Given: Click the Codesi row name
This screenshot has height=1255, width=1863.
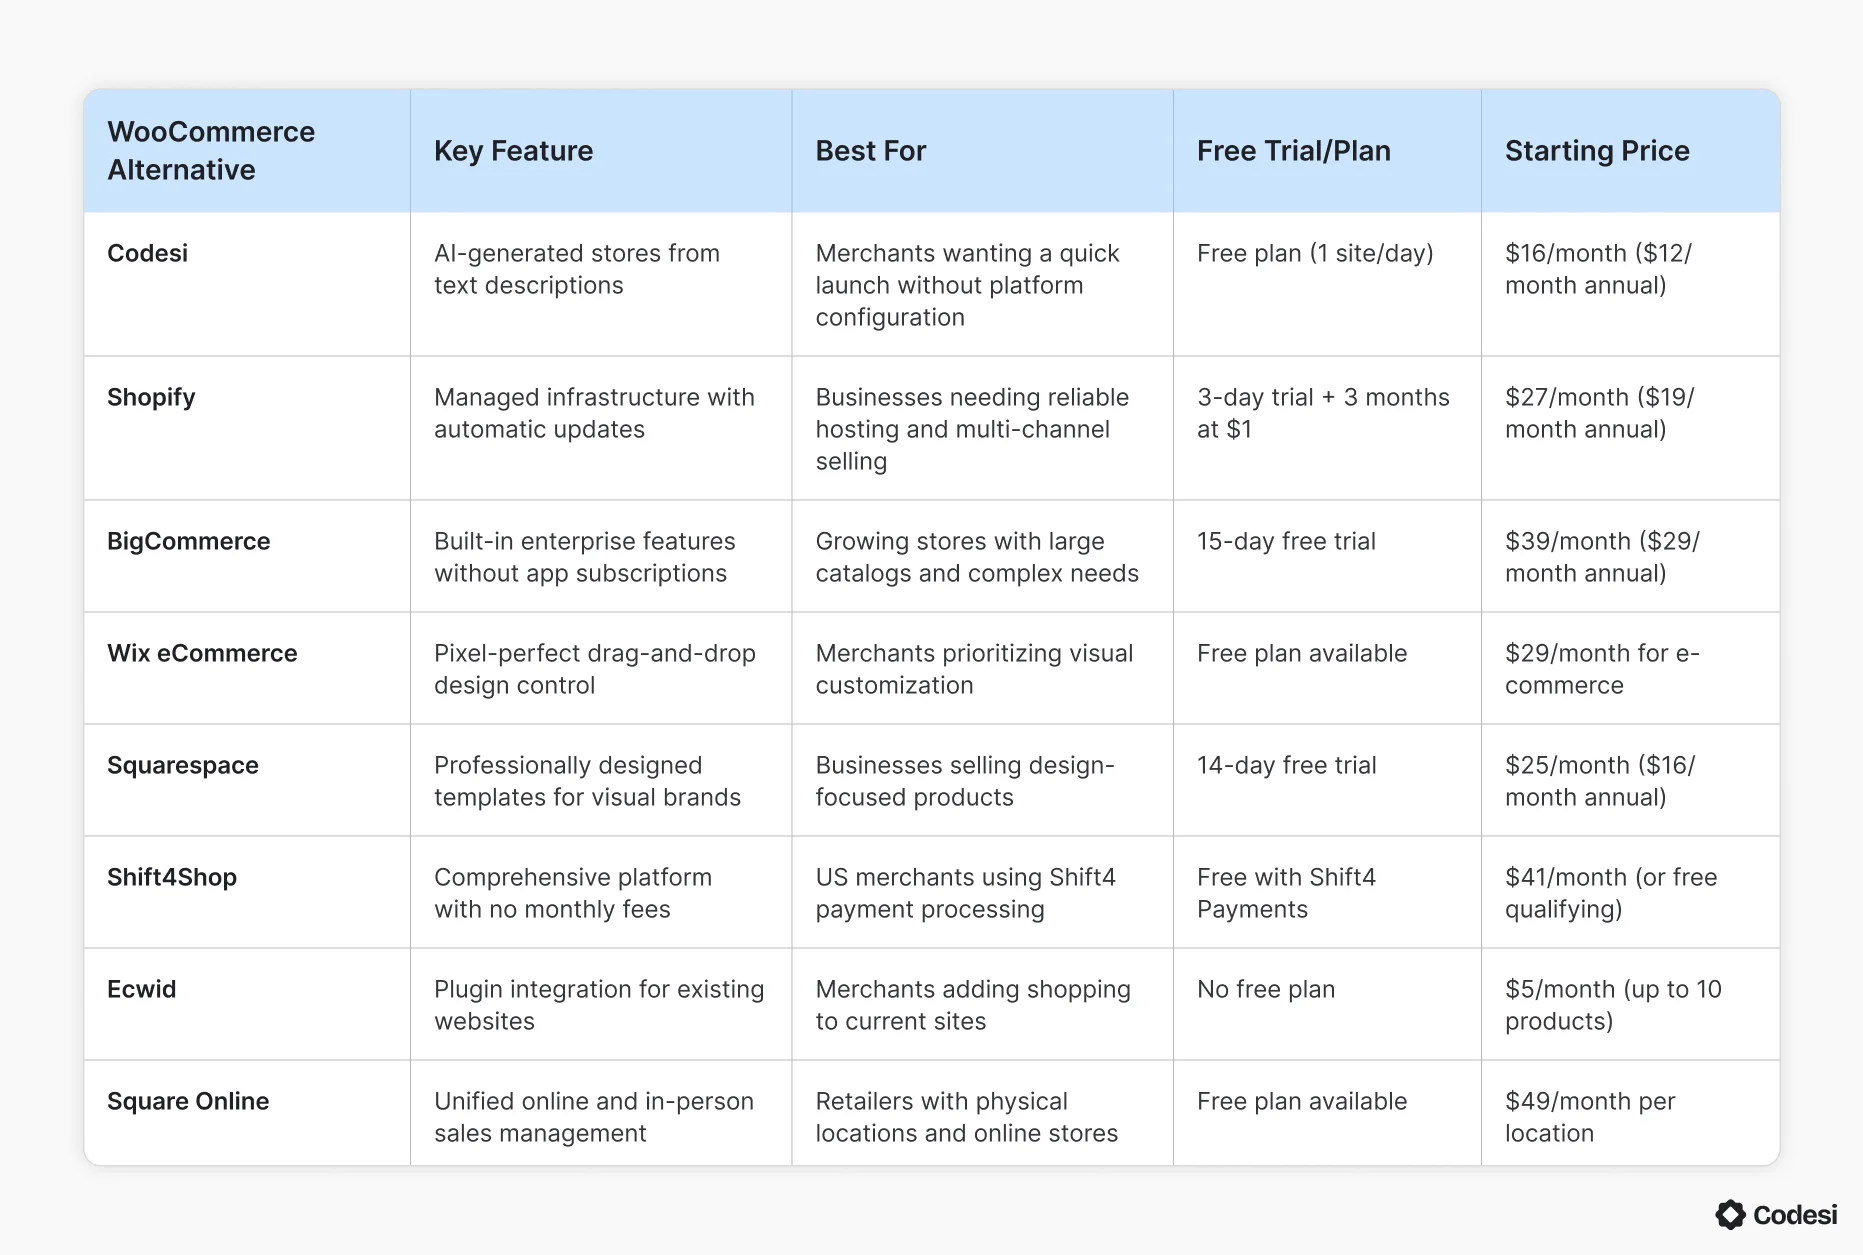Looking at the screenshot, I should pyautogui.click(x=148, y=253).
